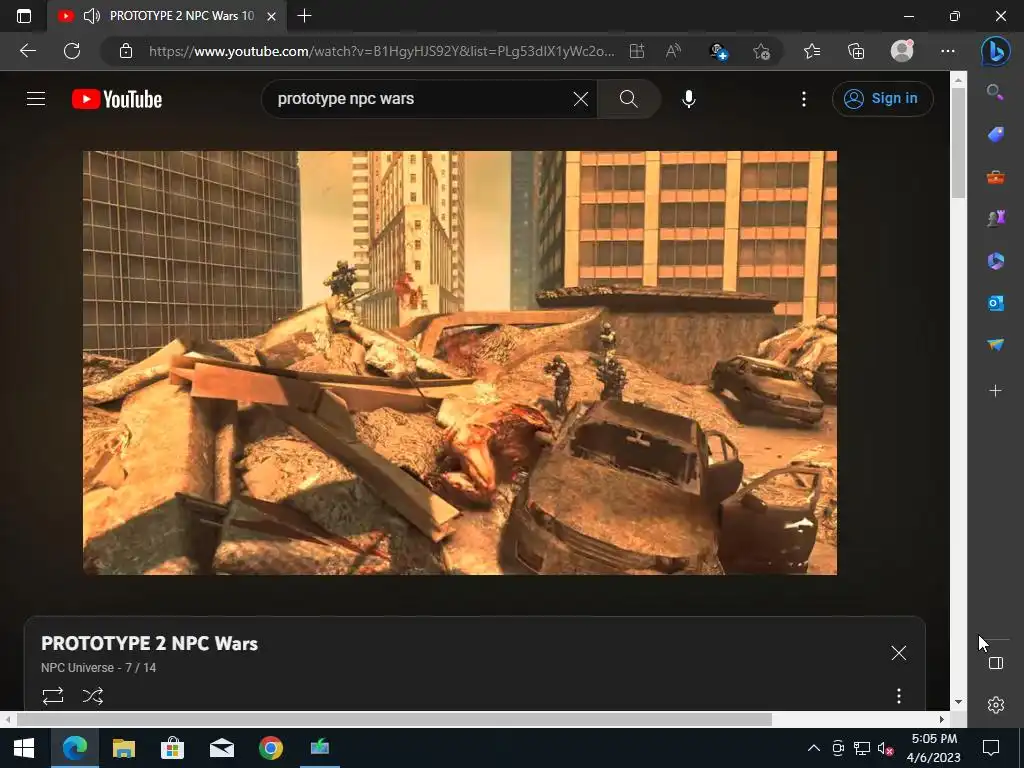Open tracking prevention extension icon
Image resolution: width=1024 pixels, height=768 pixels.
[718, 51]
